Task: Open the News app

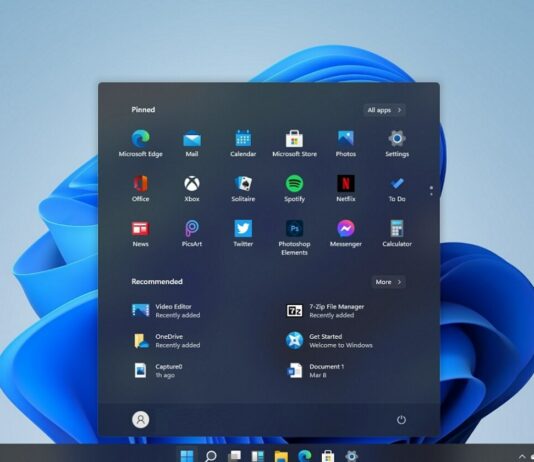Action: click(x=141, y=234)
